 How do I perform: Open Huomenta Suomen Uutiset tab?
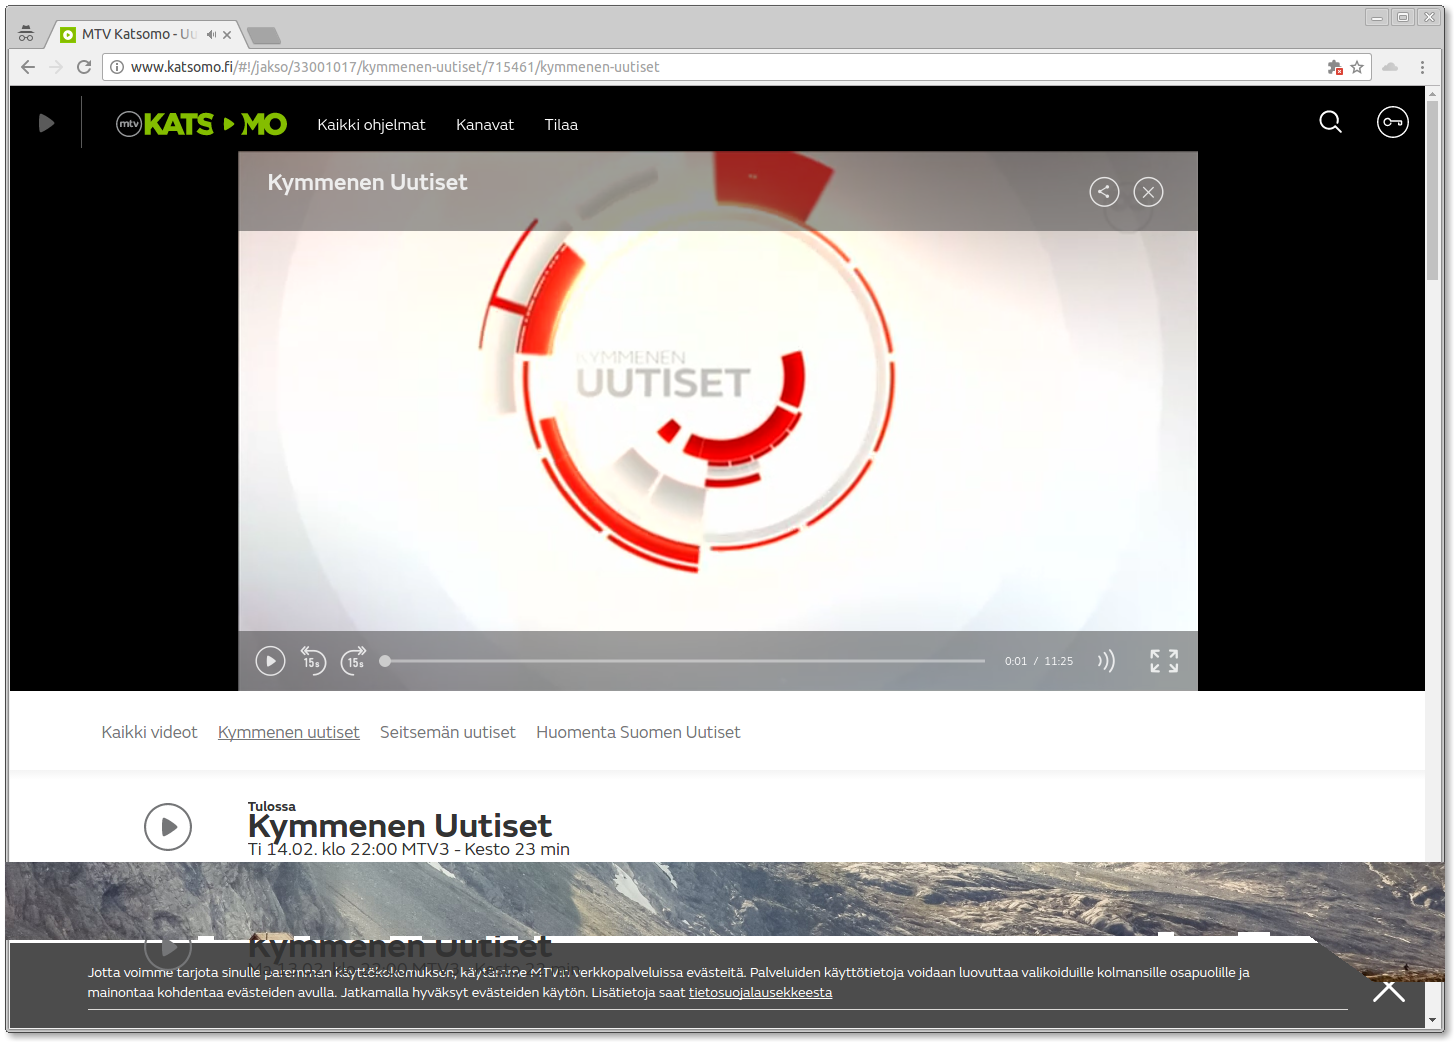(638, 732)
